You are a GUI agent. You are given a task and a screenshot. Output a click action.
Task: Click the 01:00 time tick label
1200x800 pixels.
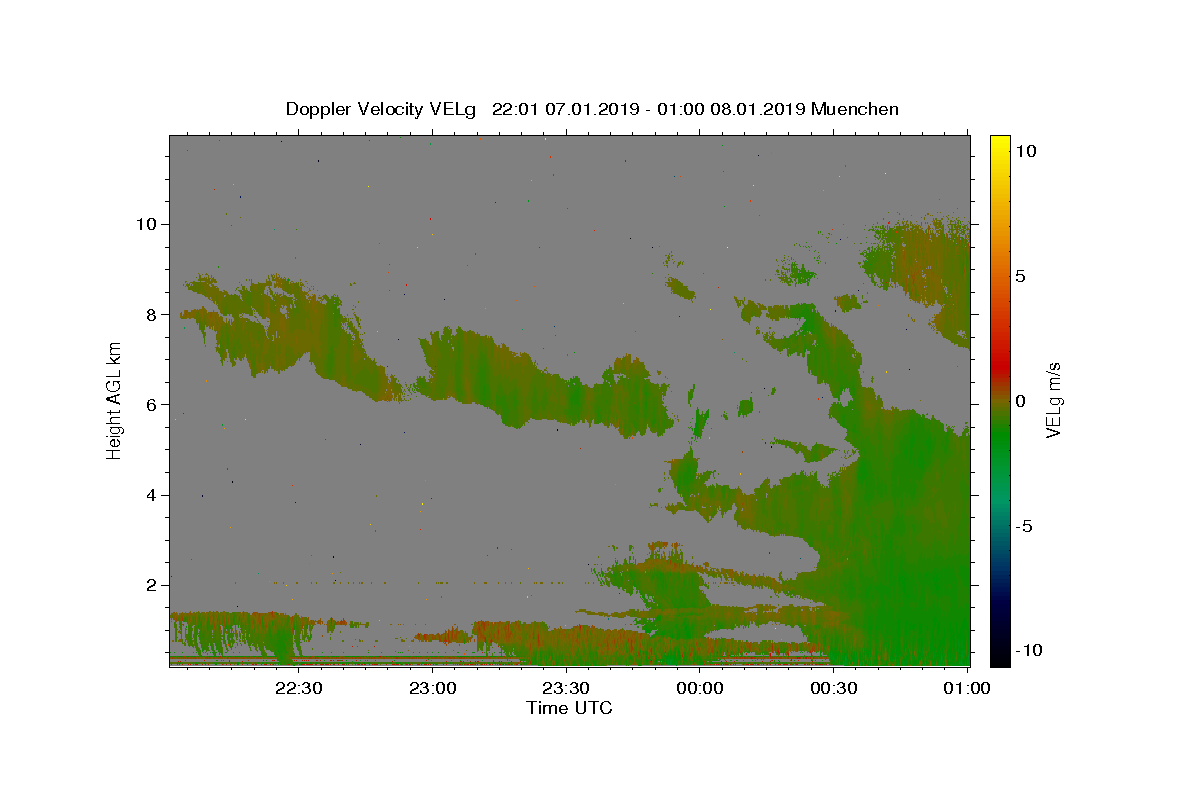(x=967, y=688)
